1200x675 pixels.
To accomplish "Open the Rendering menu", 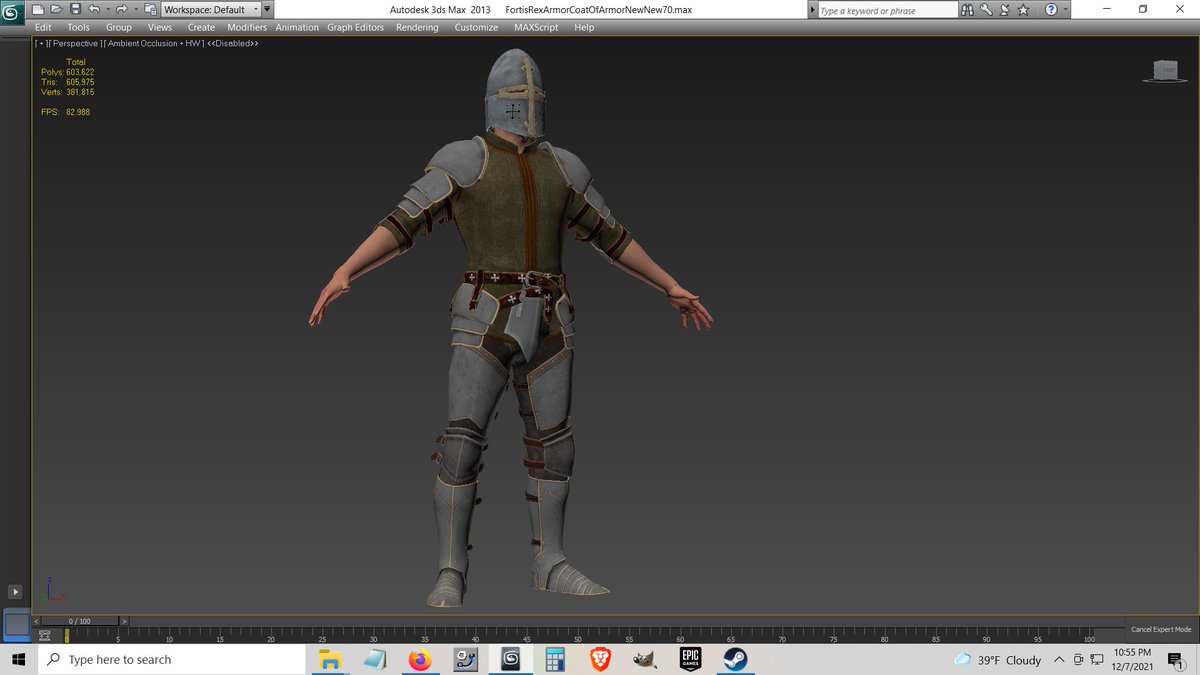I will pos(417,27).
